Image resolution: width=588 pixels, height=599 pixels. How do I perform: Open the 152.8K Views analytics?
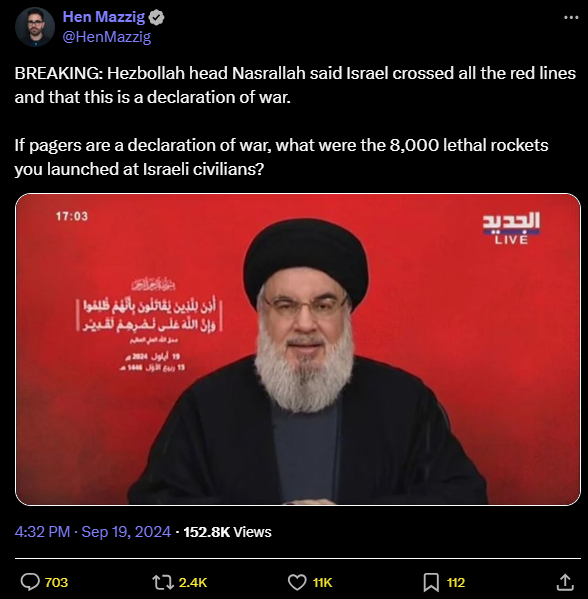click(x=227, y=532)
